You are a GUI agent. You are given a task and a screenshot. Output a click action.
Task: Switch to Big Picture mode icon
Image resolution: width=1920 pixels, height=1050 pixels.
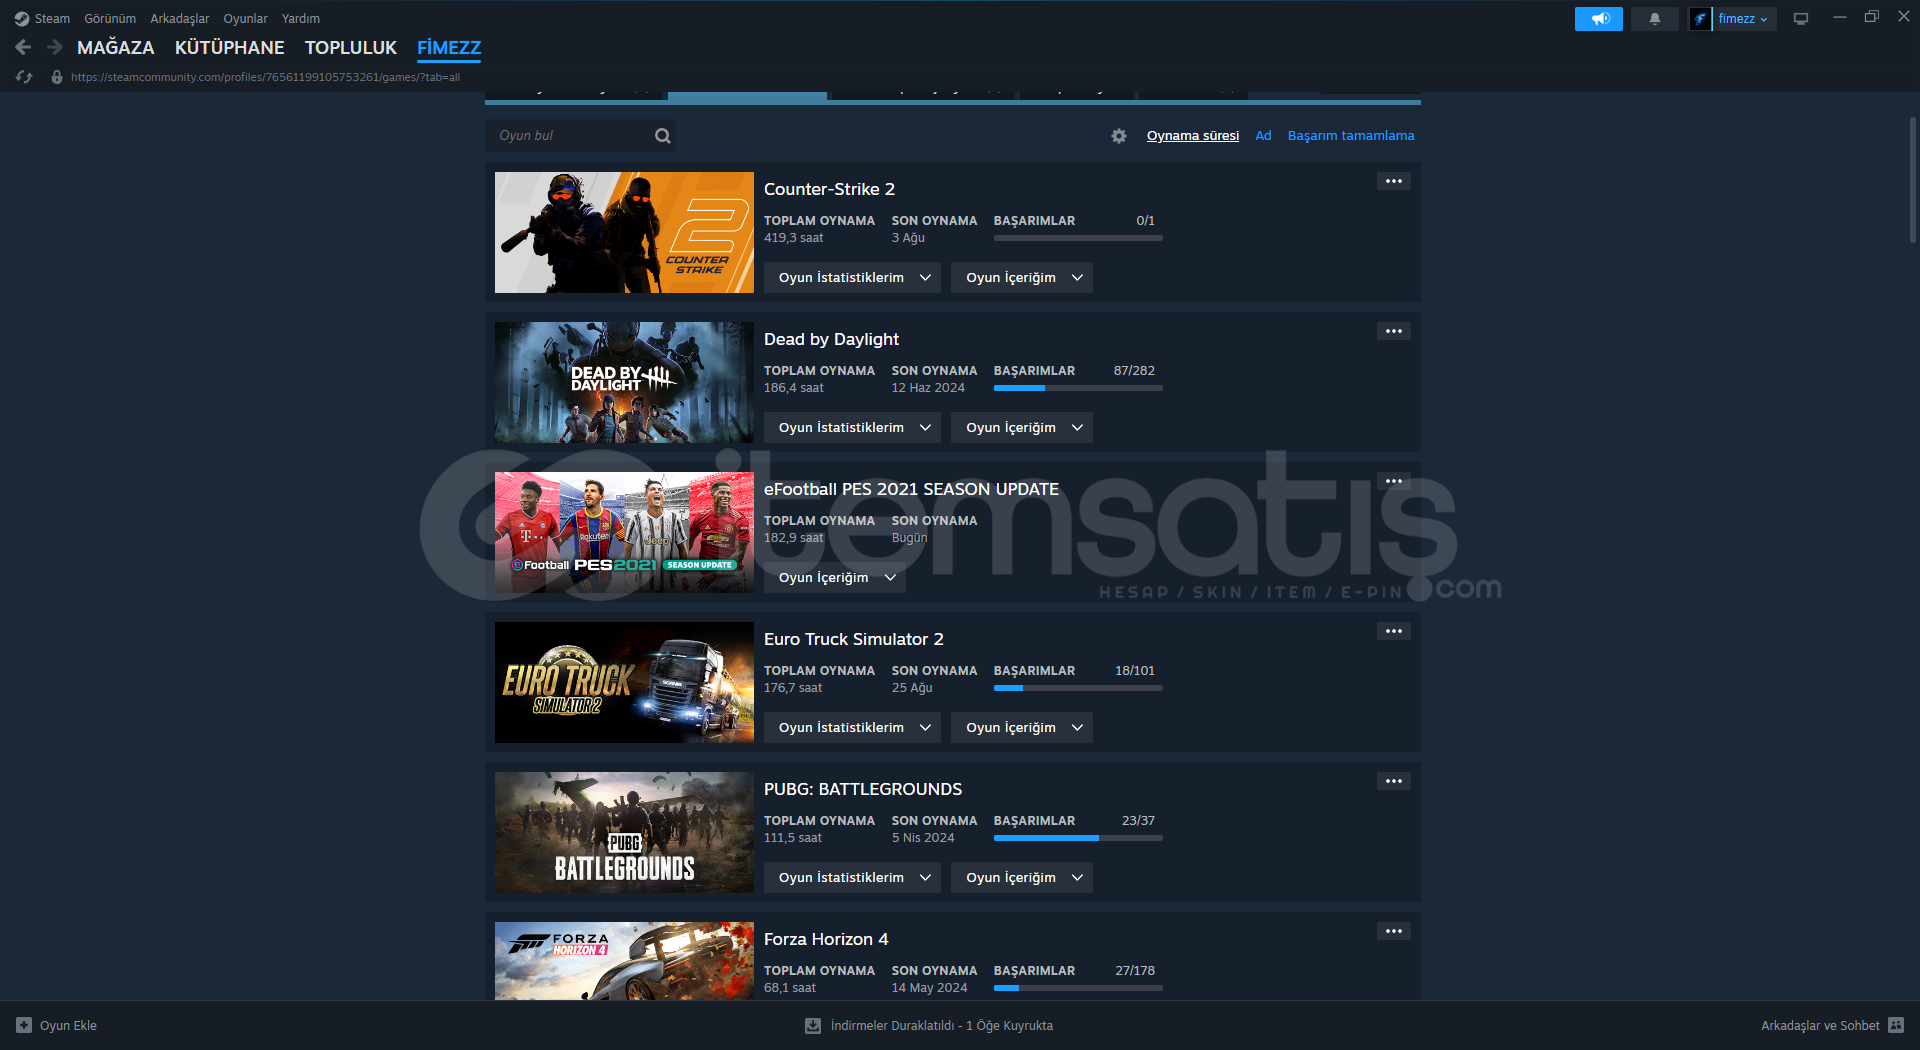tap(1801, 19)
